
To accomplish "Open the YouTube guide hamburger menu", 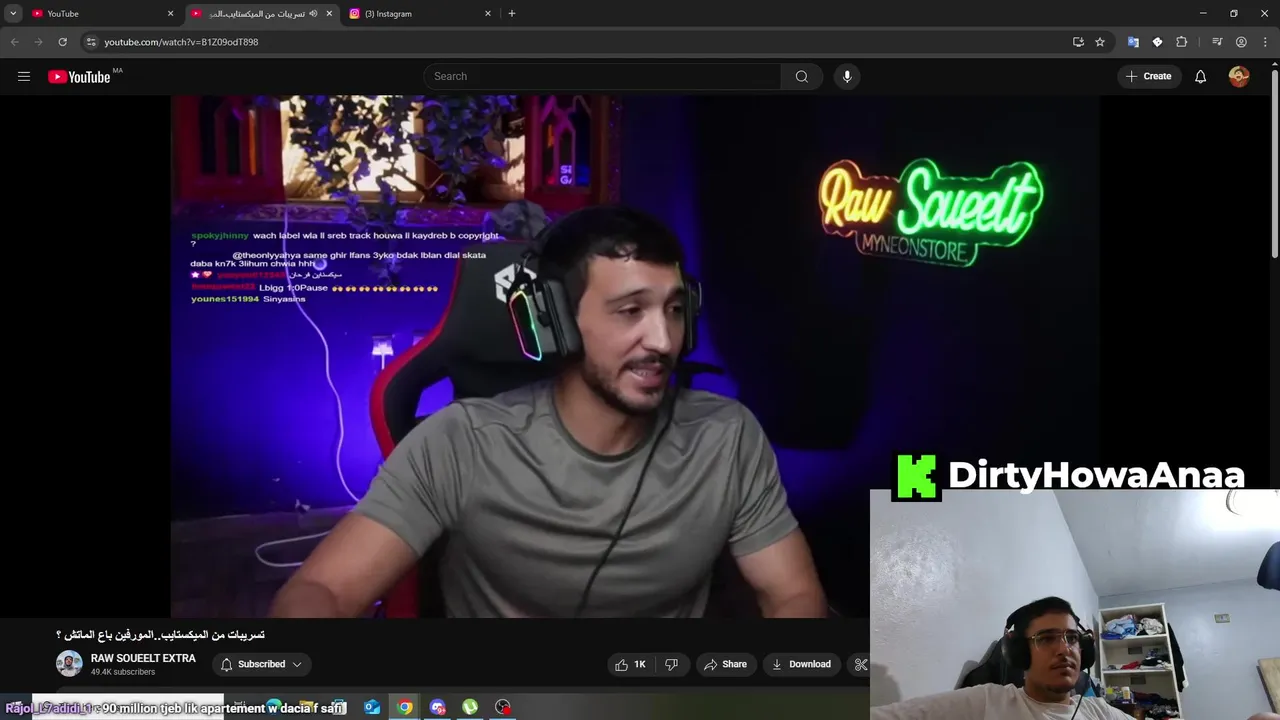I will [x=24, y=76].
